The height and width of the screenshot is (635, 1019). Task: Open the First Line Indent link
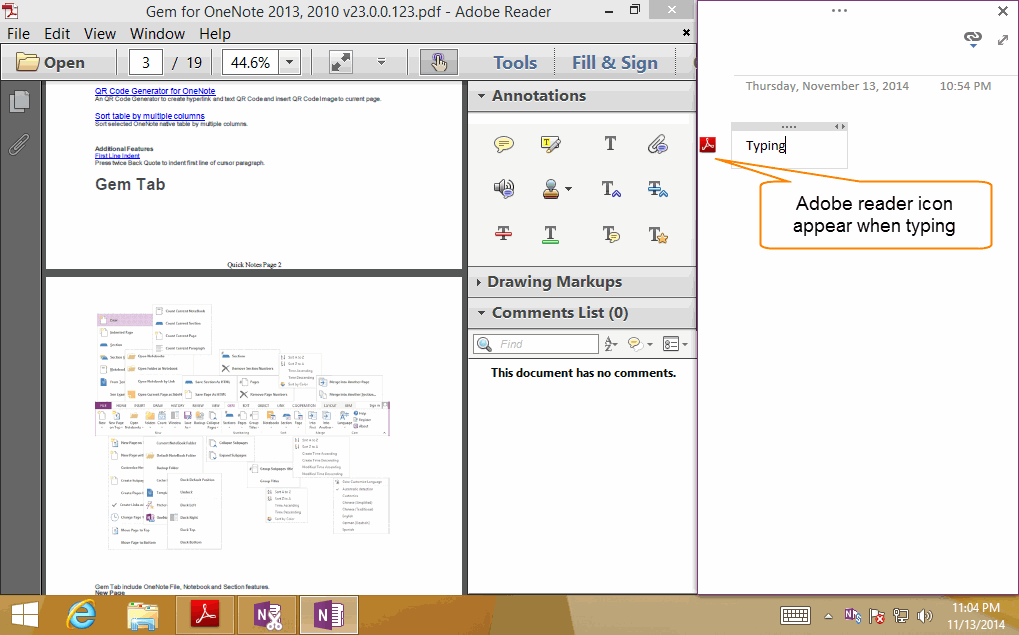coord(117,155)
